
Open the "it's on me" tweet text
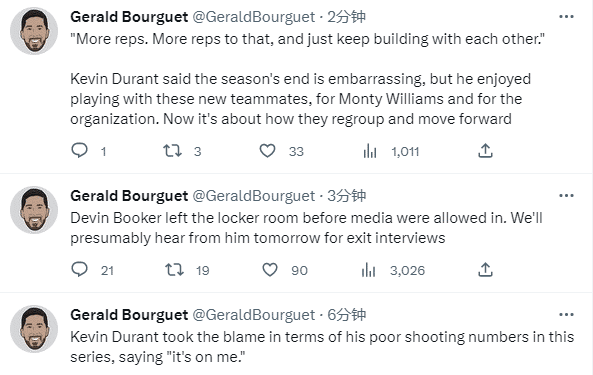322,347
